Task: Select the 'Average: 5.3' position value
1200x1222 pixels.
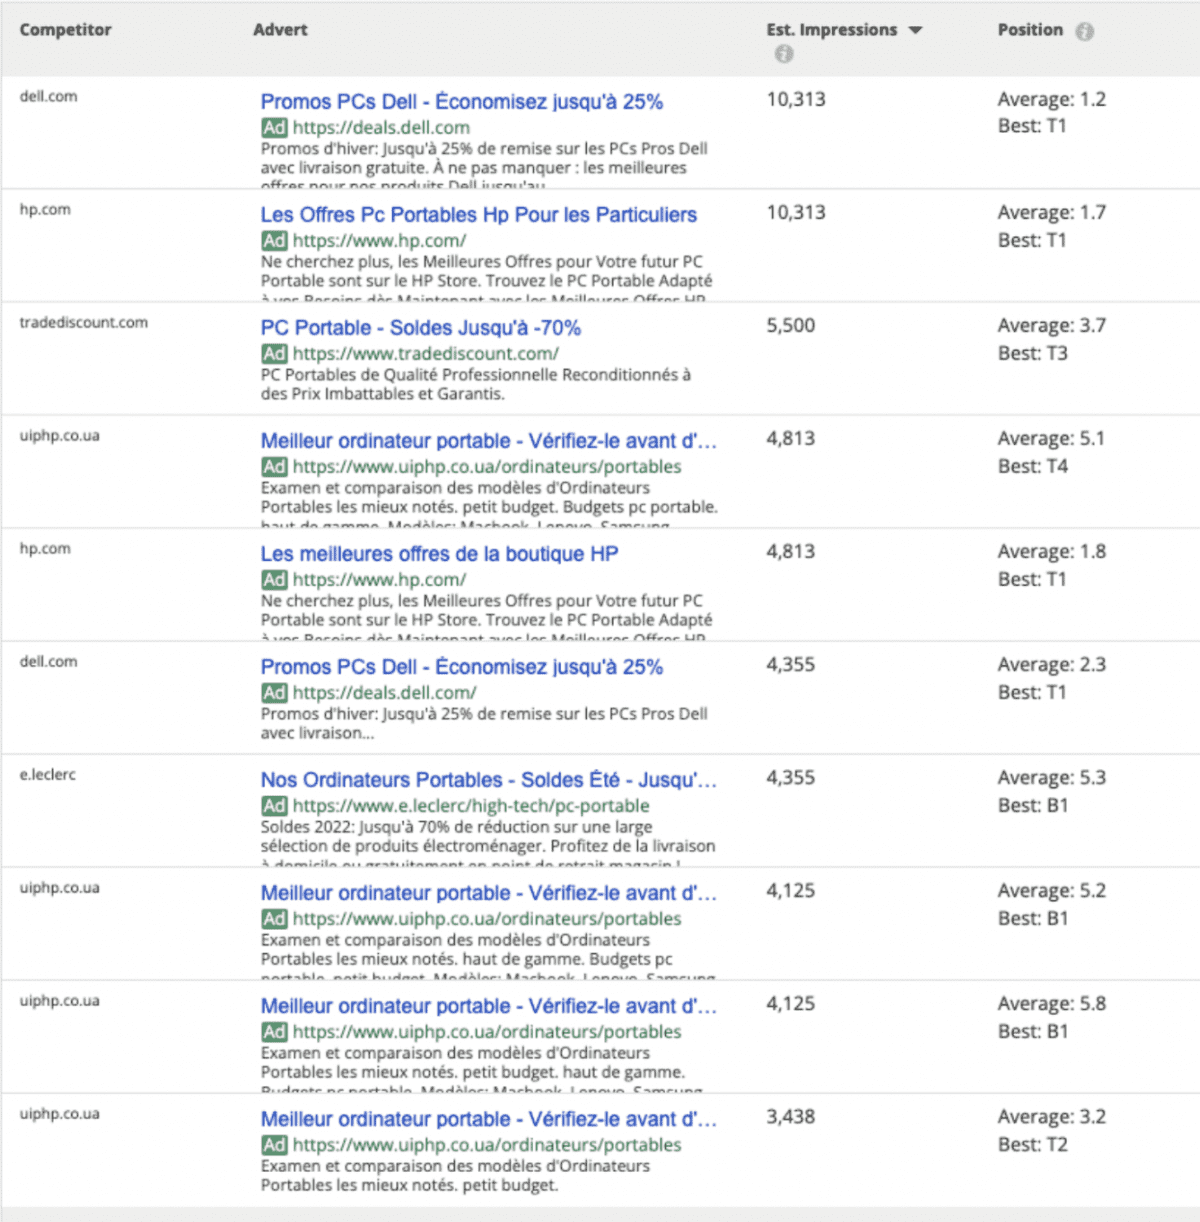Action: (x=1052, y=778)
